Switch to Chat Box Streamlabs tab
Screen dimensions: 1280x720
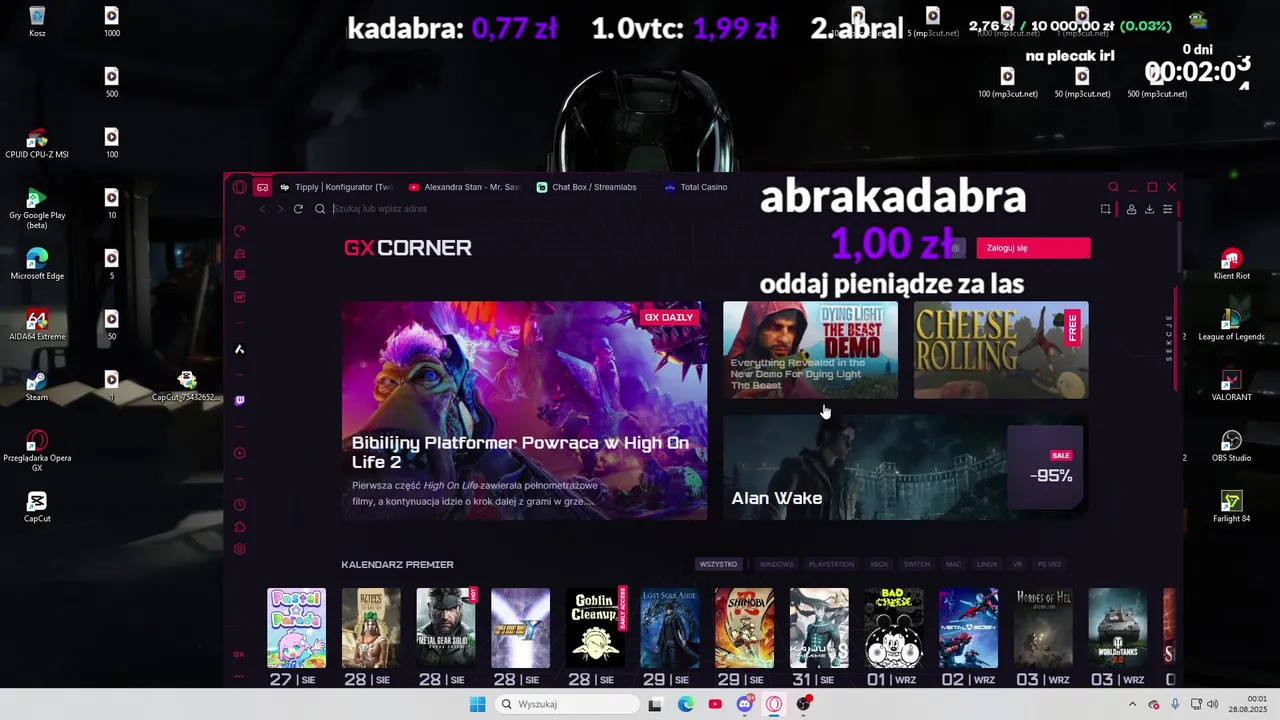593,187
